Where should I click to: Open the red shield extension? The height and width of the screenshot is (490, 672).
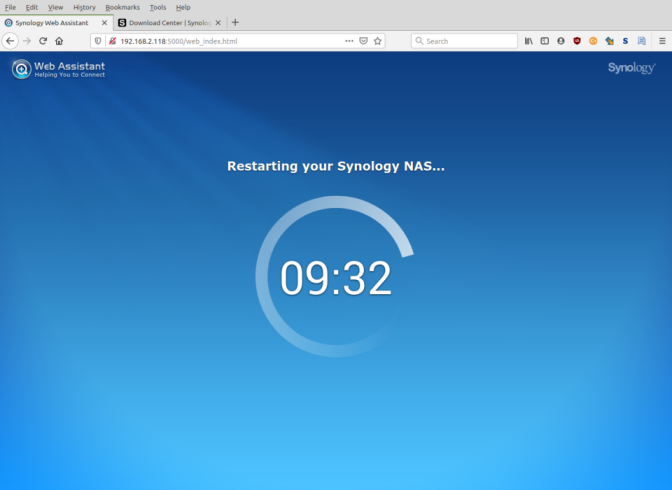577,41
